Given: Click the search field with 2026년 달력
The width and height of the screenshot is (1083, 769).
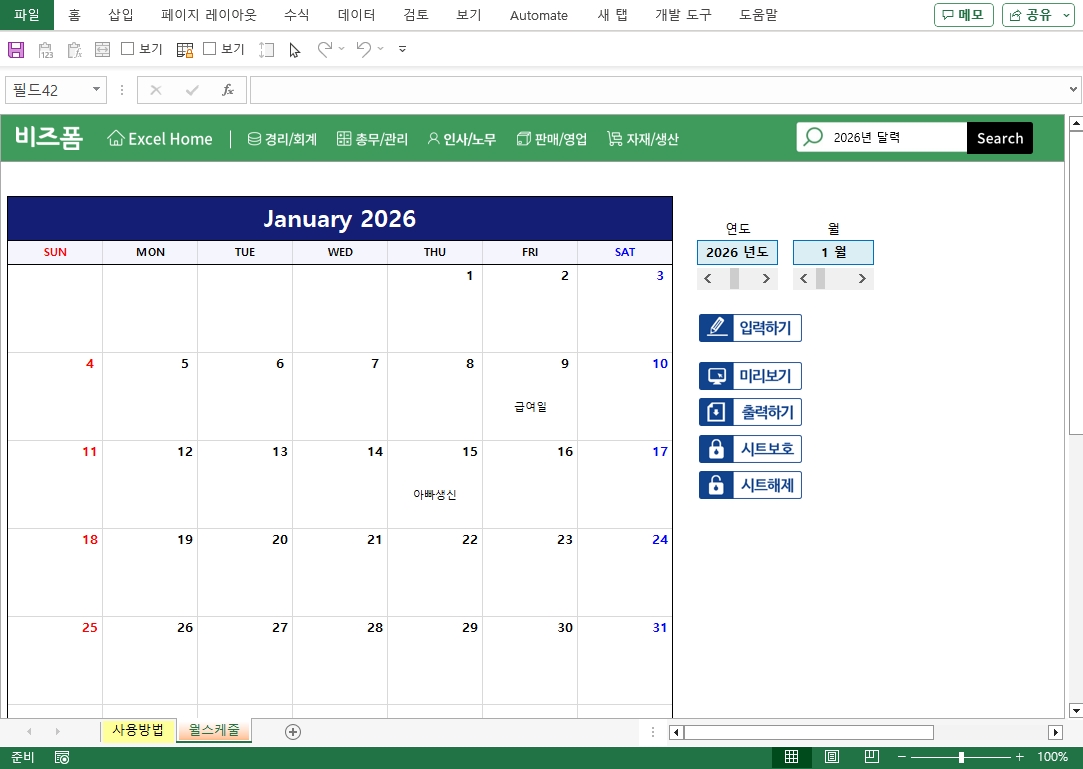Looking at the screenshot, I should click(x=882, y=137).
